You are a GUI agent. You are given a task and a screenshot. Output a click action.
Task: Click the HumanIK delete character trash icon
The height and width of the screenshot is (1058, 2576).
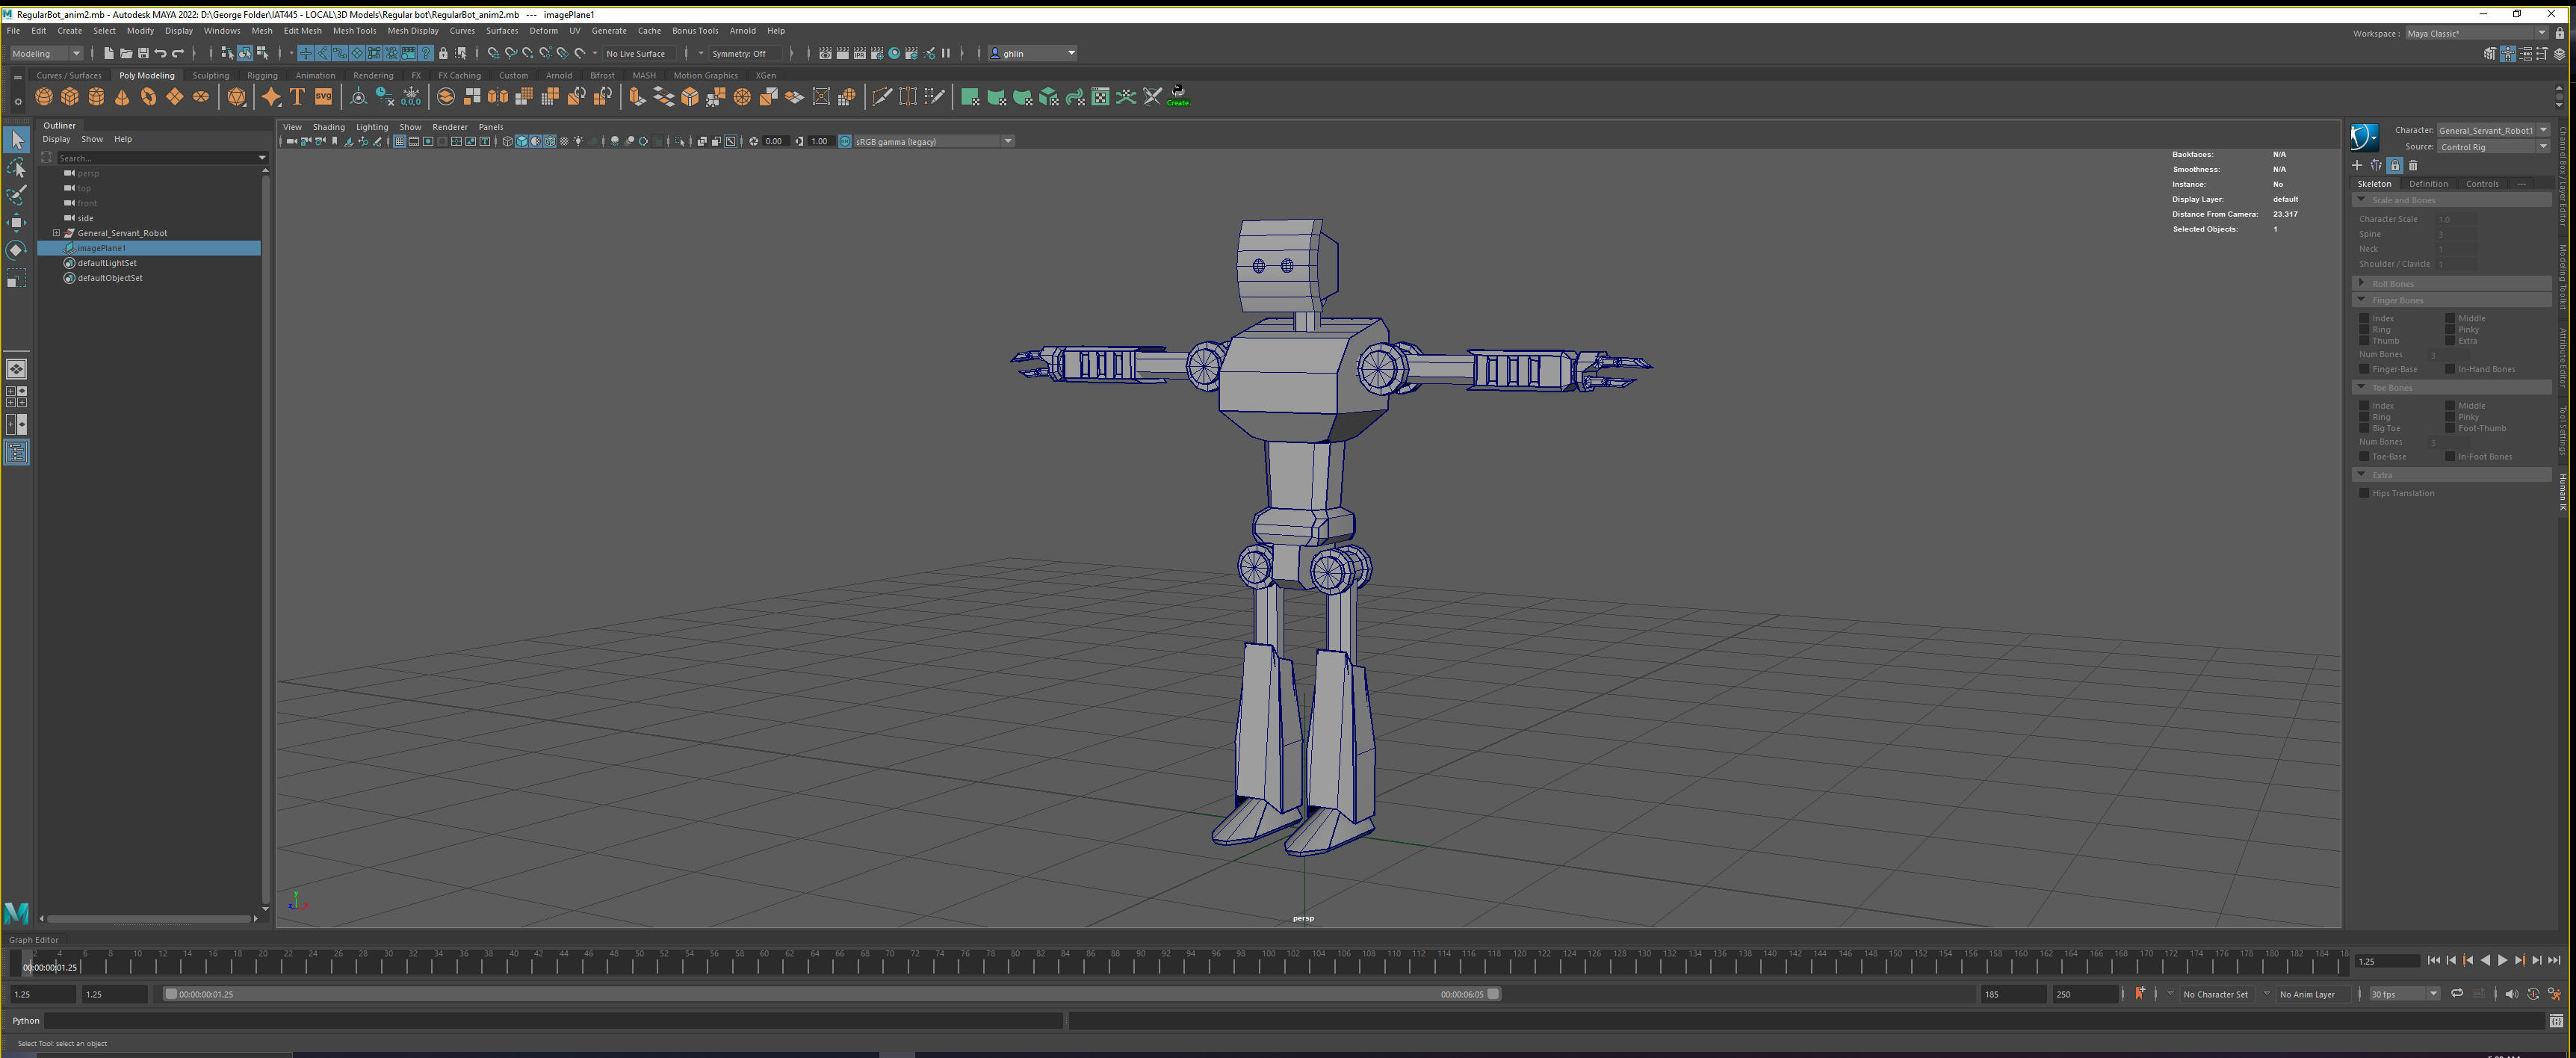tap(2413, 166)
